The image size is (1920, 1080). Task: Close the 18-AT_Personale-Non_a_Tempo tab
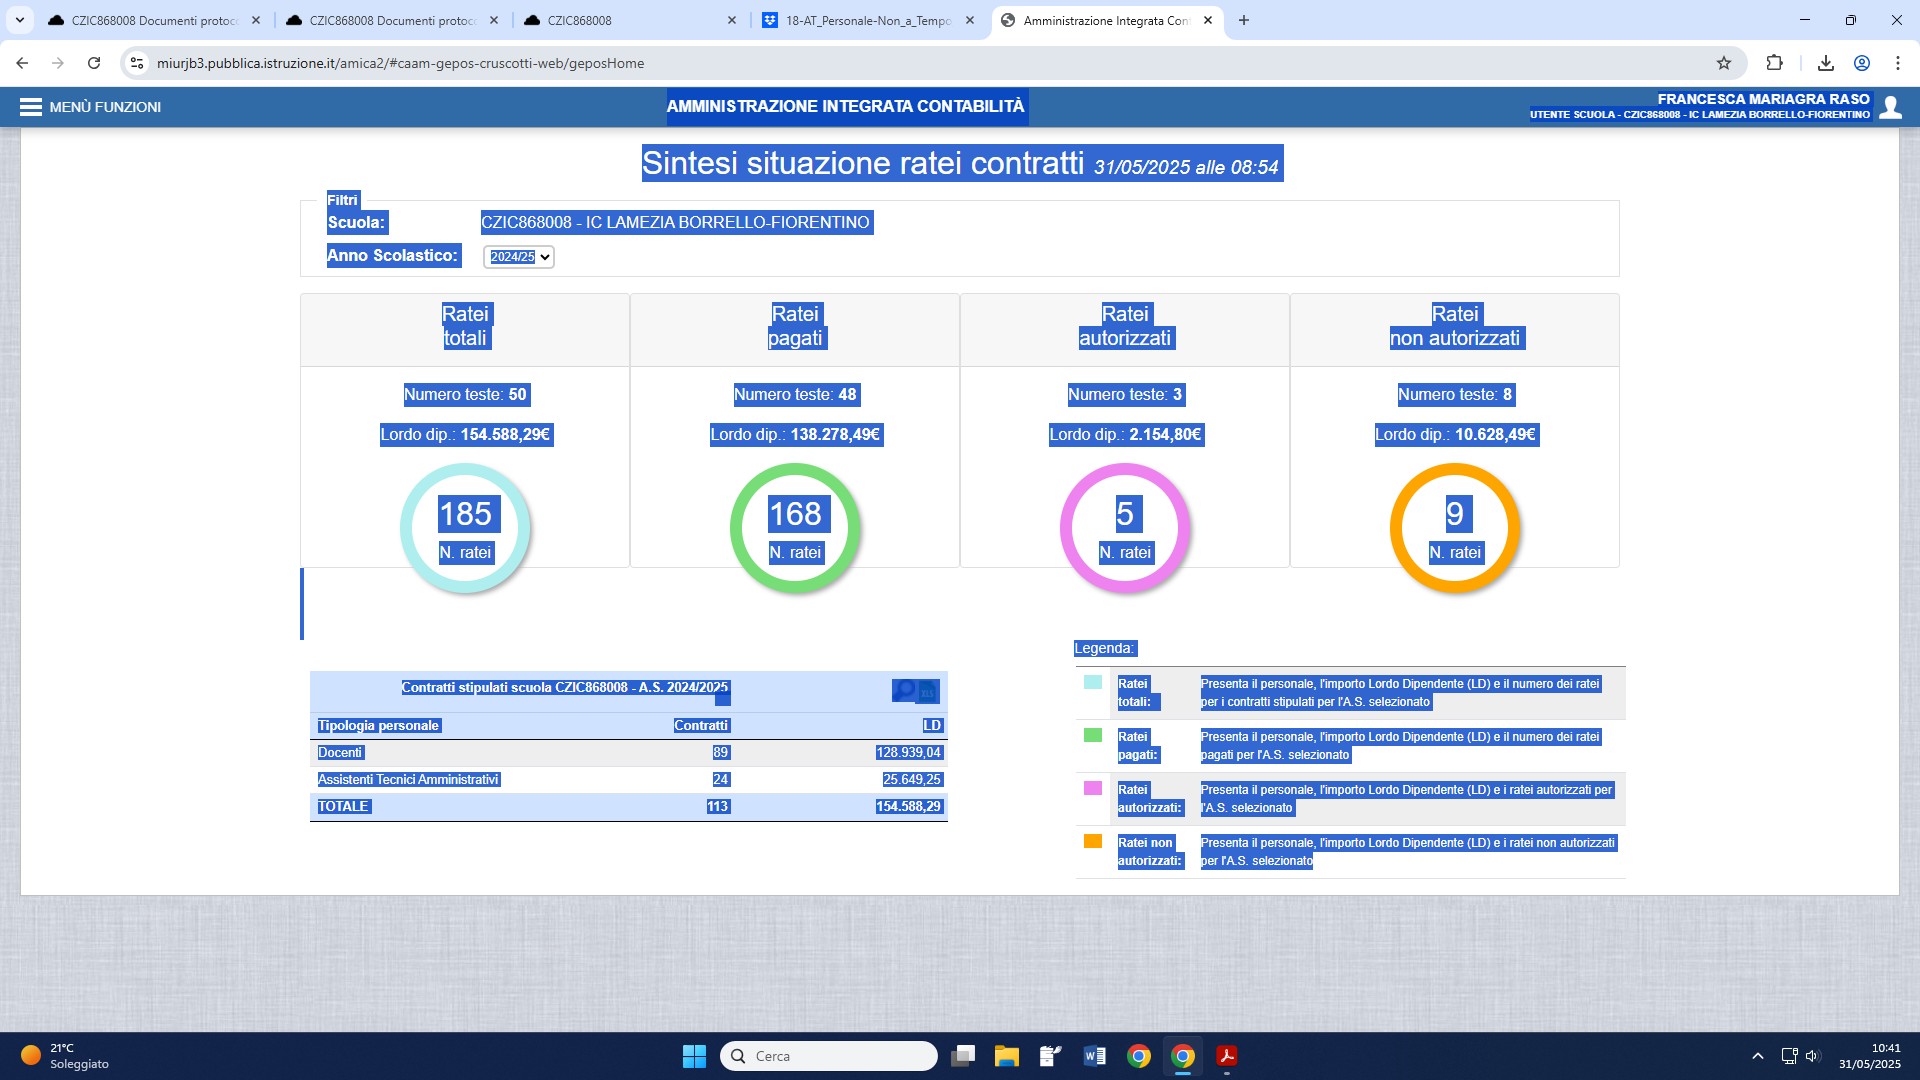click(970, 20)
